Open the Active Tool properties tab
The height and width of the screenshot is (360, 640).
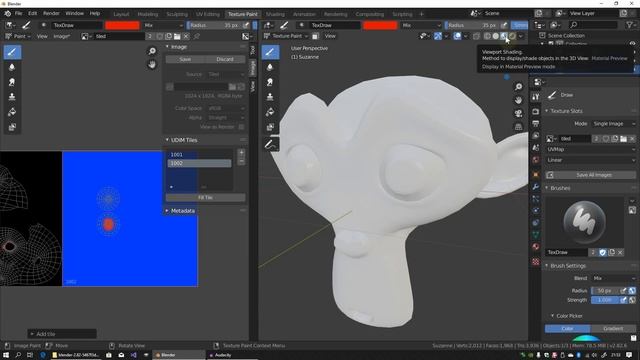click(x=536, y=97)
